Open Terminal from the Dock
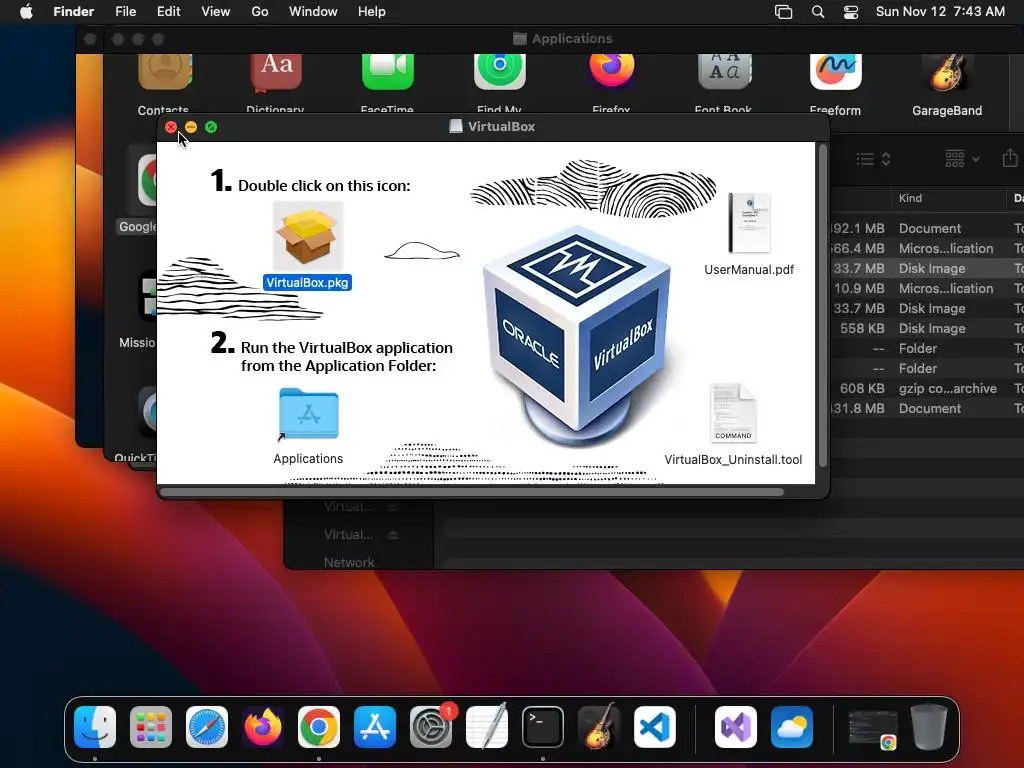Image resolution: width=1024 pixels, height=768 pixels. [543, 727]
